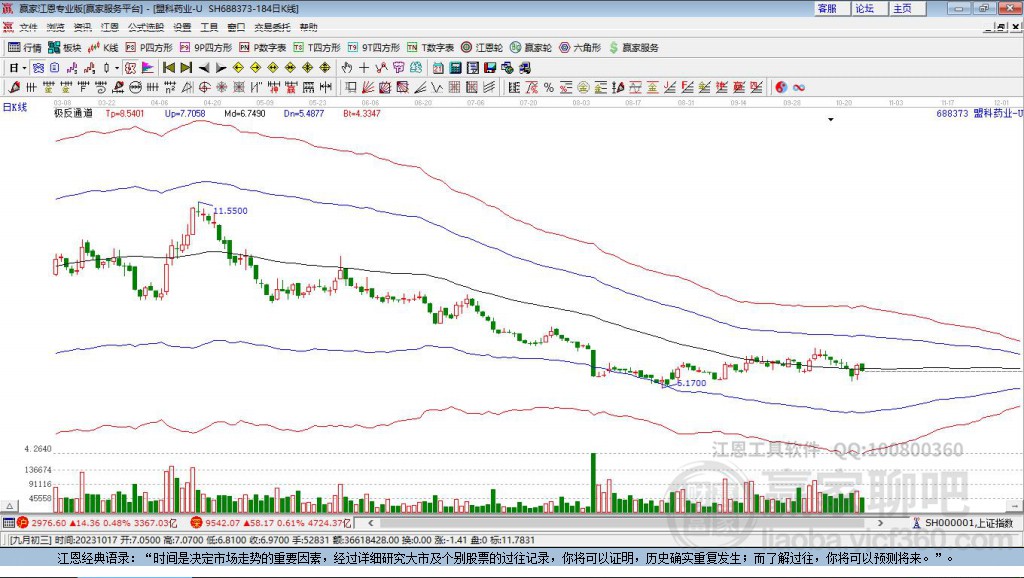This screenshot has height=578, width=1024.
Task: Open the 9T四方形 tool
Action: coord(374,48)
